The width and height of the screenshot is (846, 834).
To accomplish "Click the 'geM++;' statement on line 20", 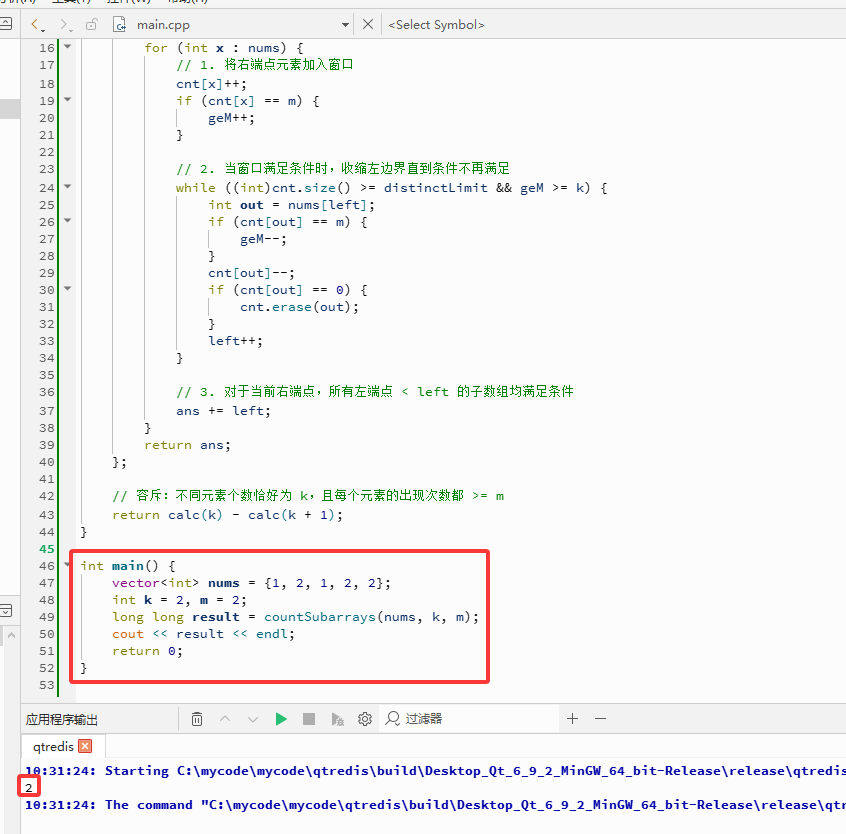I will coord(231,118).
